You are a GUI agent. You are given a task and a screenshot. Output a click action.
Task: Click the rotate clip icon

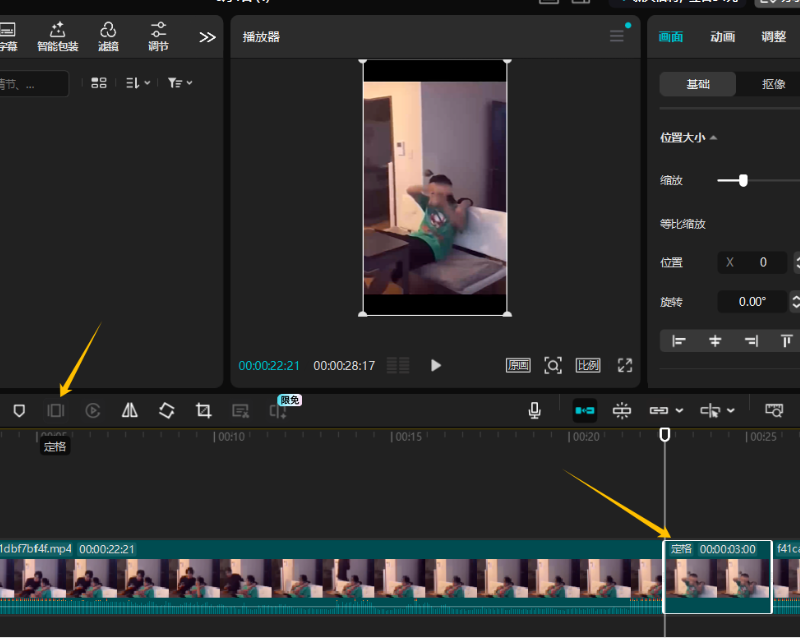(x=167, y=410)
